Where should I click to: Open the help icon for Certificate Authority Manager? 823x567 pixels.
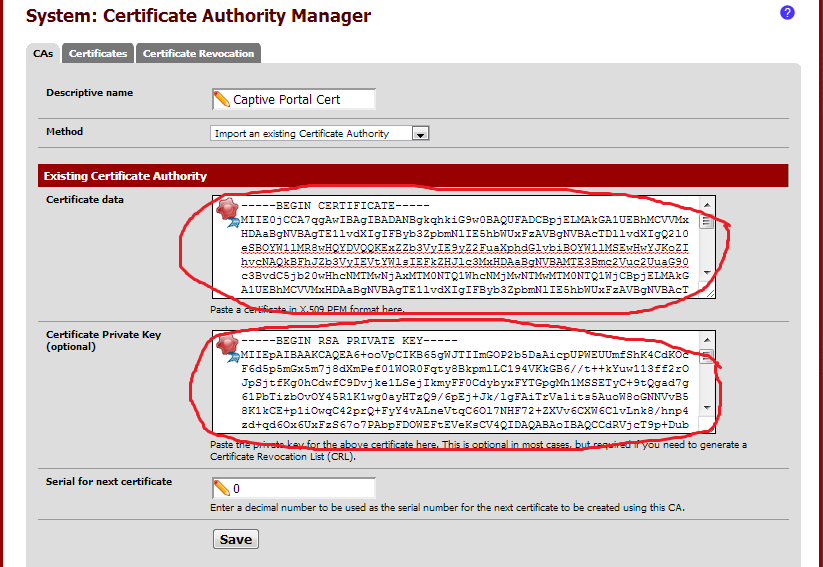pos(787,13)
